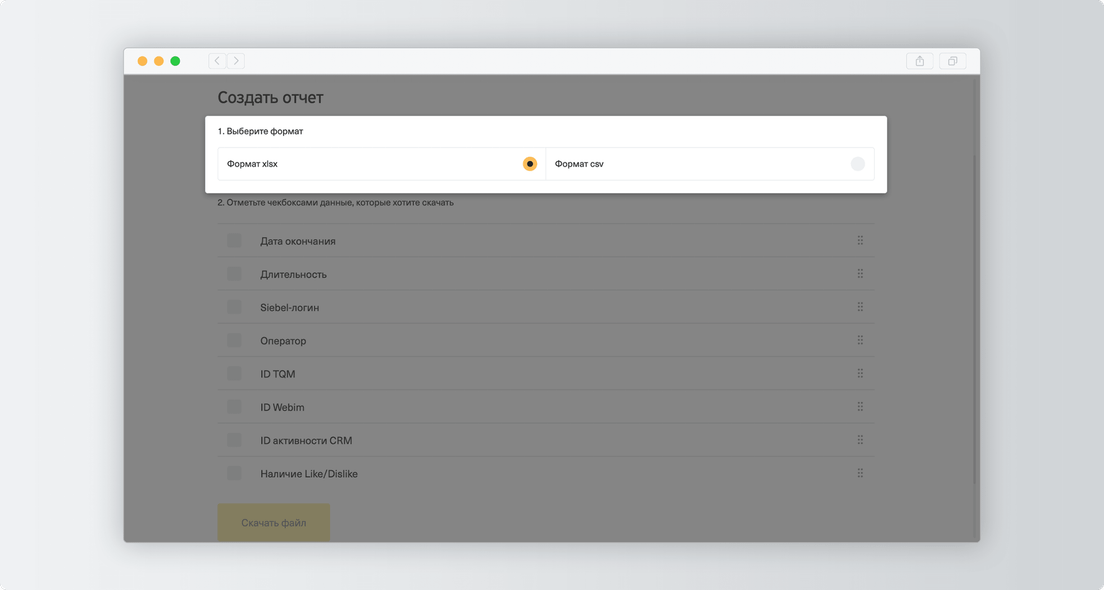
Task: Tick the Siebel-логин checkbox
Action: [x=234, y=307]
